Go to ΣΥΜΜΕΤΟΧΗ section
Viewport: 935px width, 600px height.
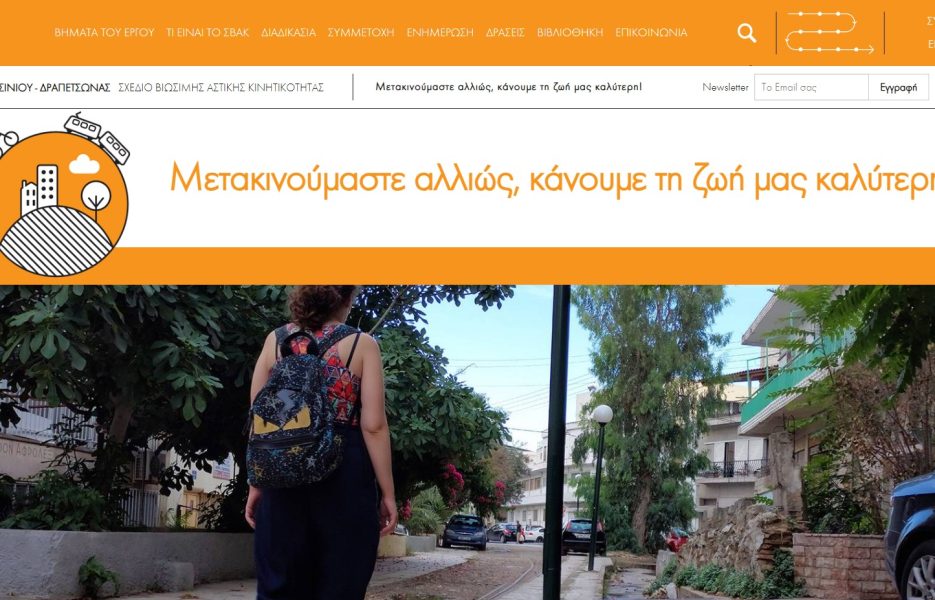coord(361,33)
